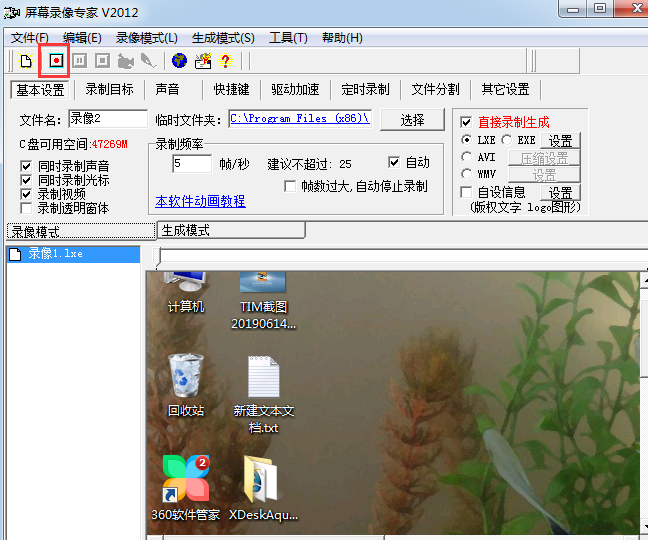
Task: Open the C:\Program Files (x86)\ folder link
Action: tap(300, 119)
